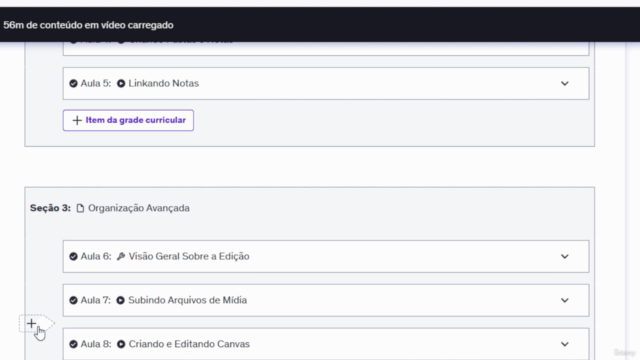Click the plus icon in Item da grade curricular
Screen dimensions: 640x360
pos(77,120)
